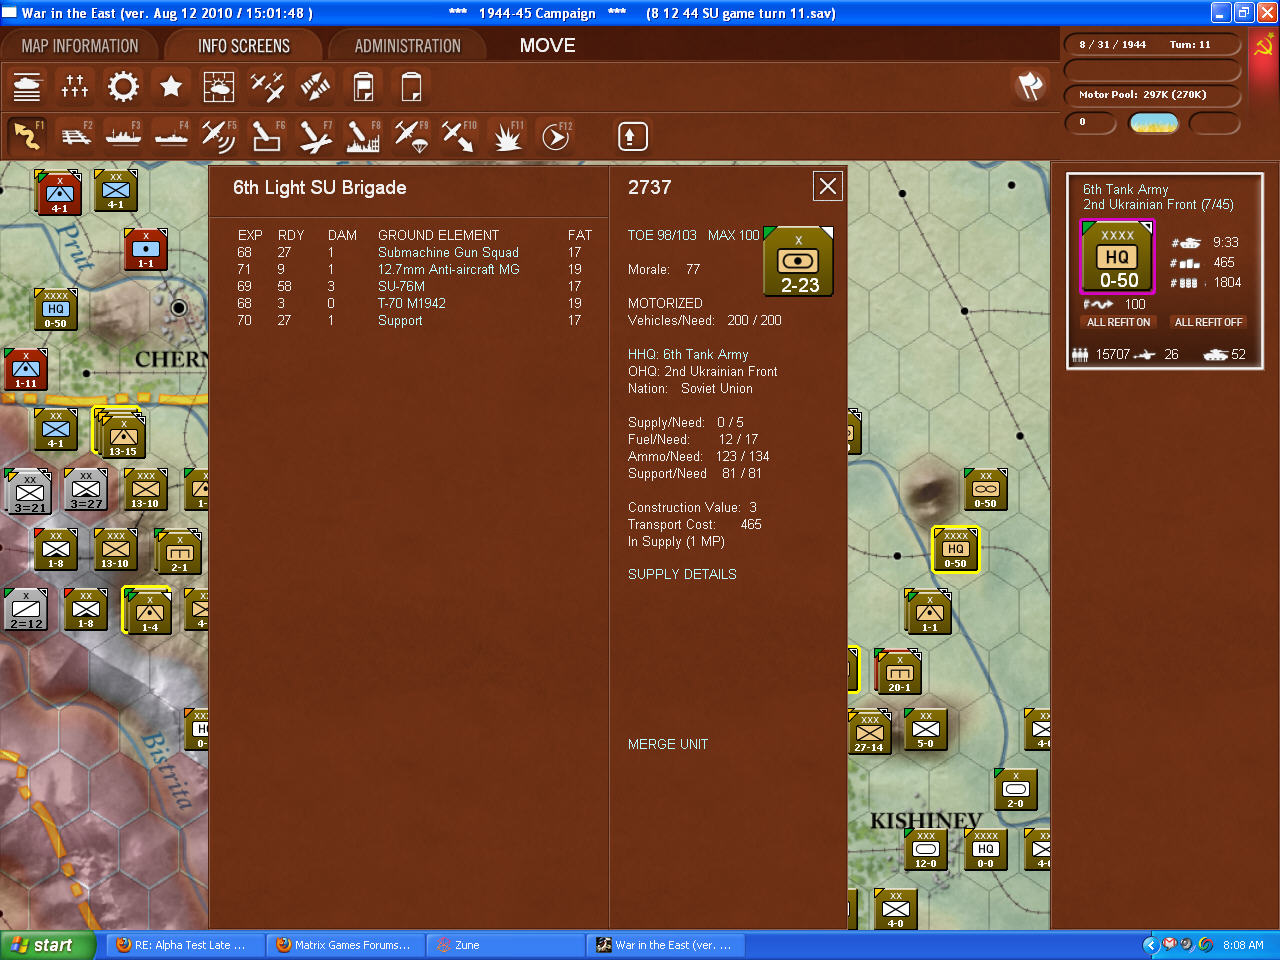Viewport: 1280px width, 960px height.
Task: Click the Soviet hammer and sickle flag
Action: [x=1264, y=45]
